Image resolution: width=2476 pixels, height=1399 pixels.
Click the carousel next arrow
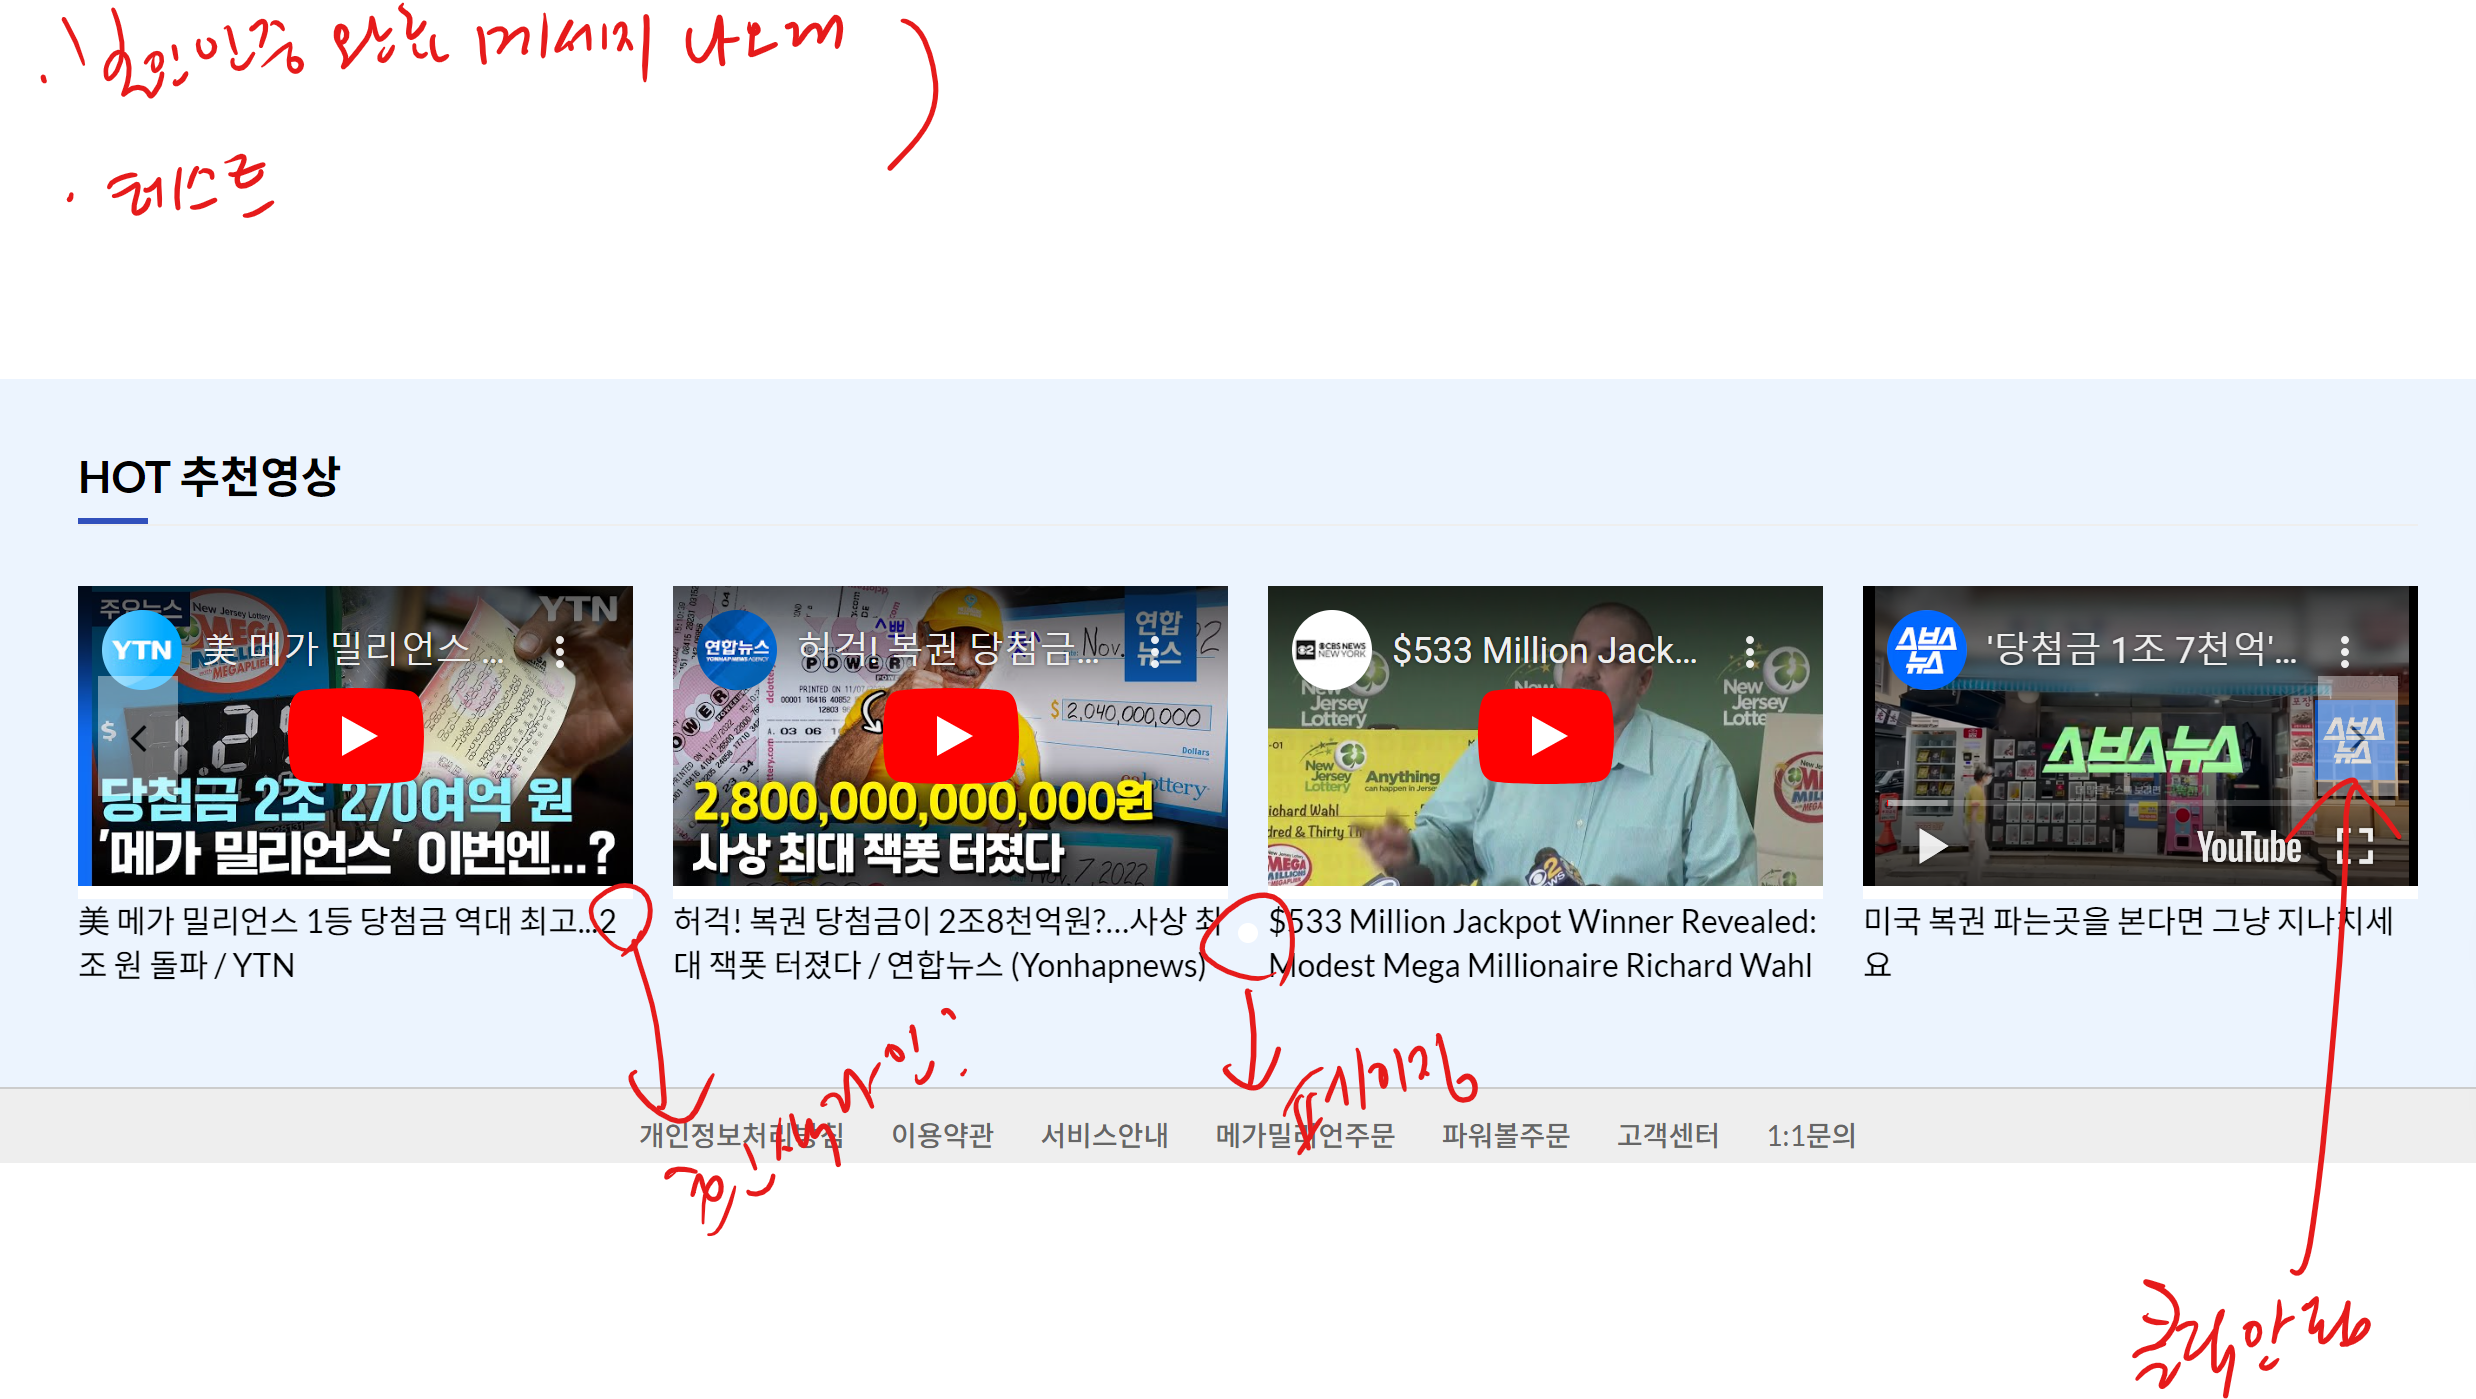pos(2357,739)
